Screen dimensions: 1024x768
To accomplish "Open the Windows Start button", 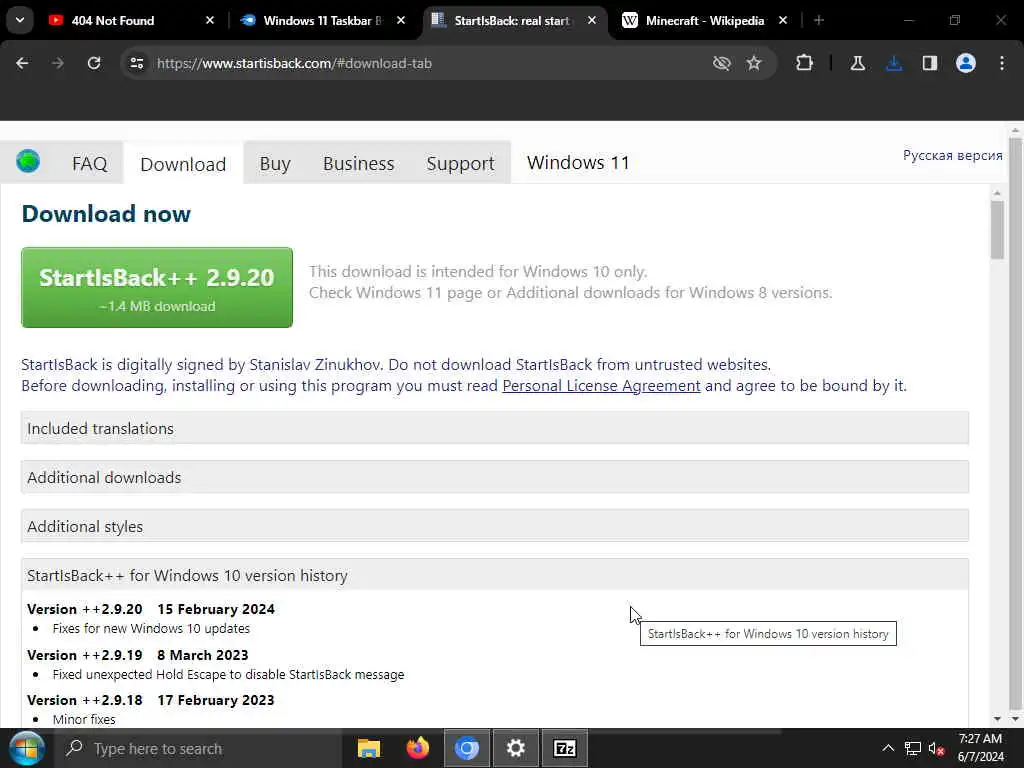I will click(26, 748).
